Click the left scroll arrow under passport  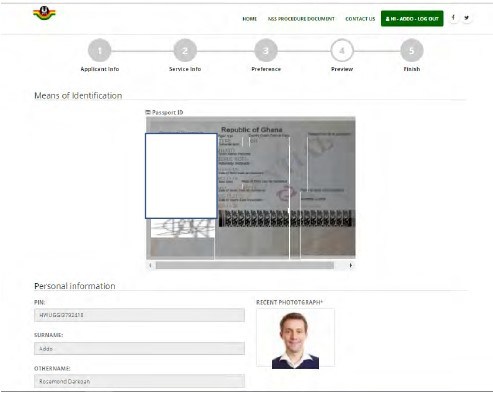(150, 265)
